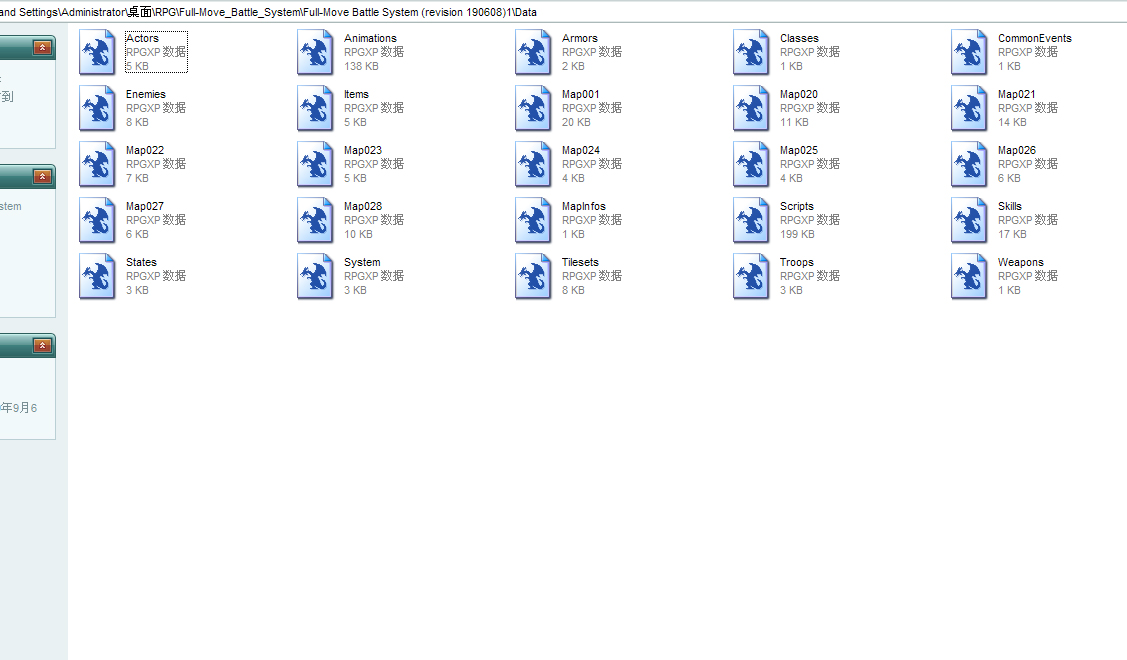Click the Armors file name text
The image size is (1127, 660).
579,38
